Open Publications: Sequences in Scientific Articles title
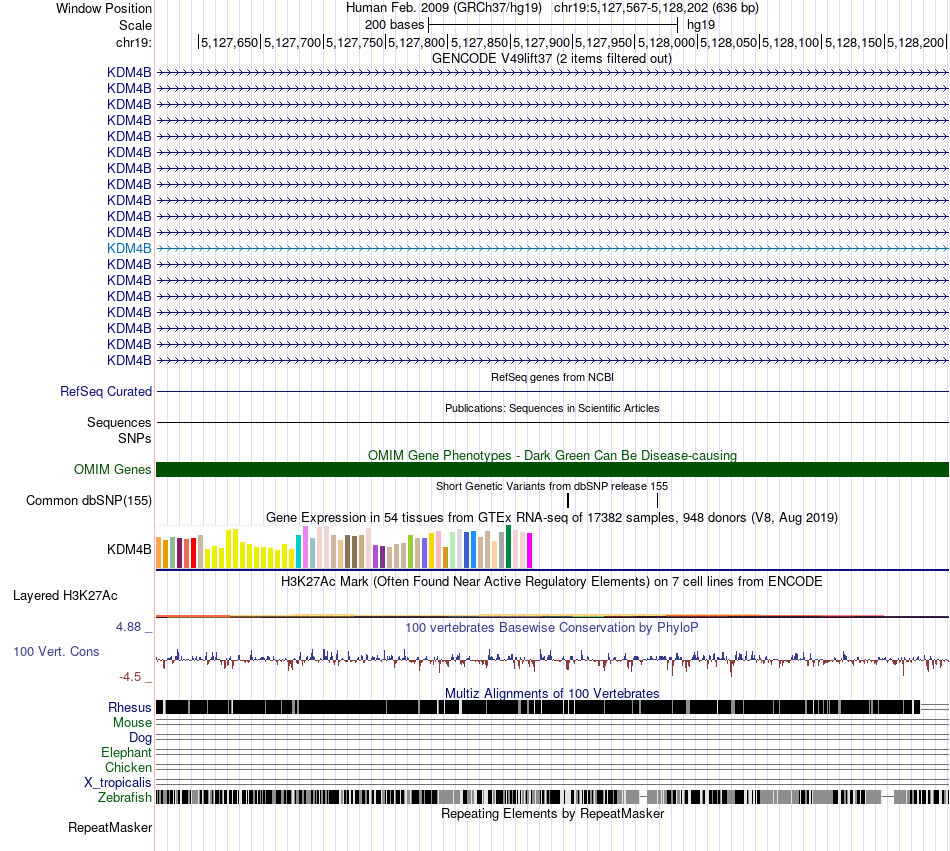Image resolution: width=950 pixels, height=851 pixels. (552, 408)
